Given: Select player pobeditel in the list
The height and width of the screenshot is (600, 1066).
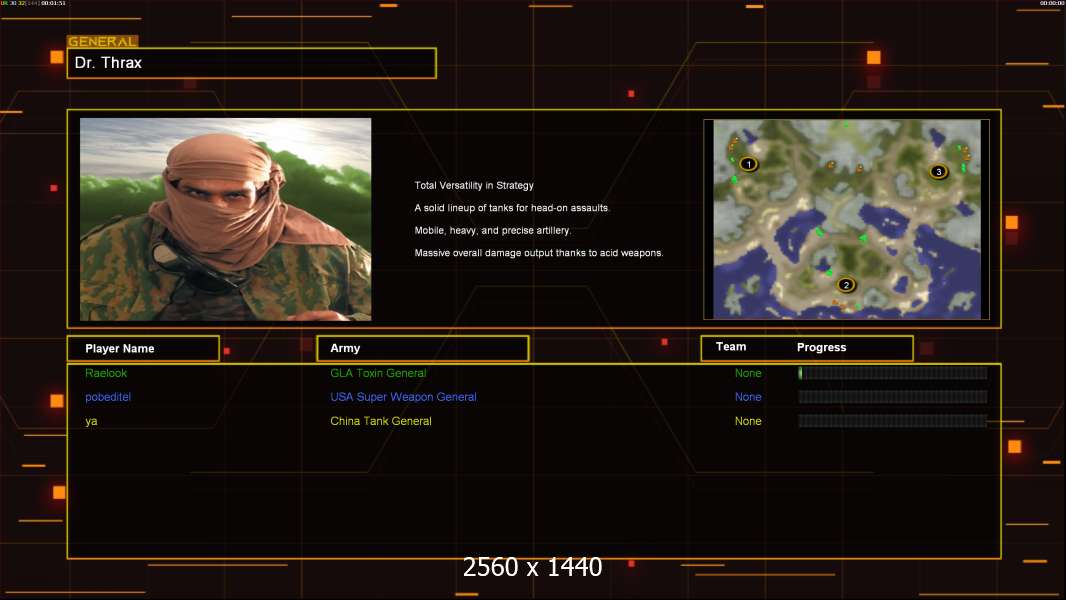Looking at the screenshot, I should coord(108,397).
